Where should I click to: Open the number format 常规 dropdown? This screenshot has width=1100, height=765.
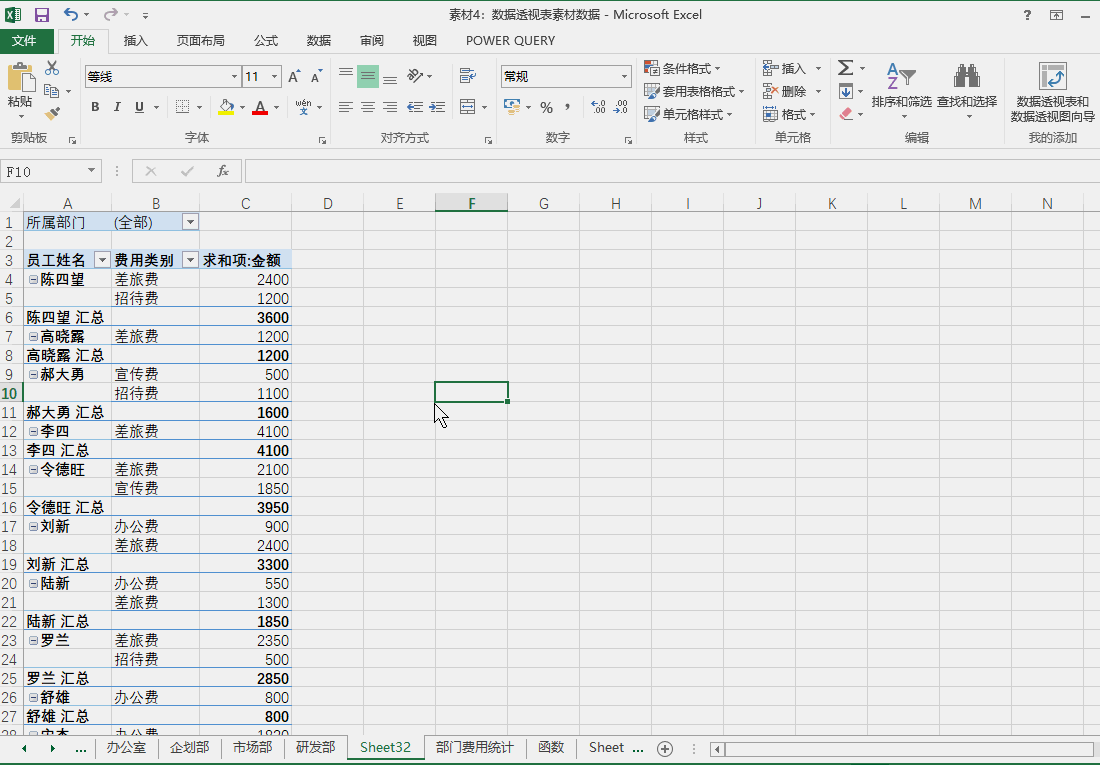coord(623,76)
